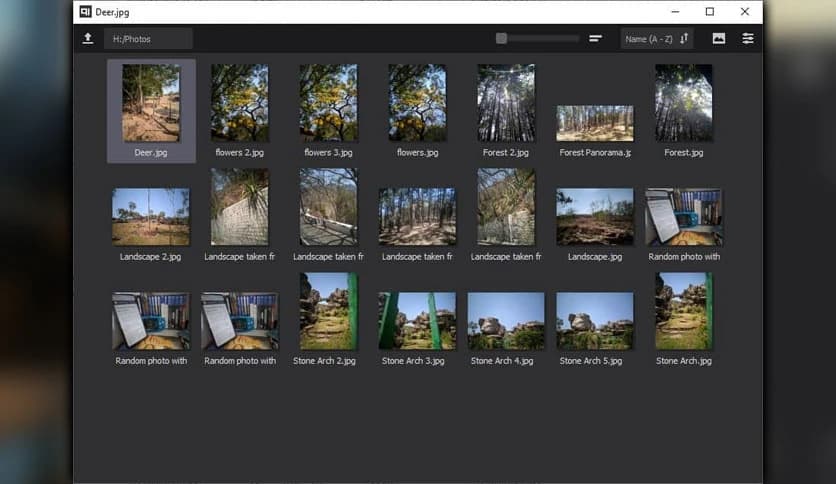
Task: Open the flowers 2.jpg thumbnail
Action: (x=240, y=103)
